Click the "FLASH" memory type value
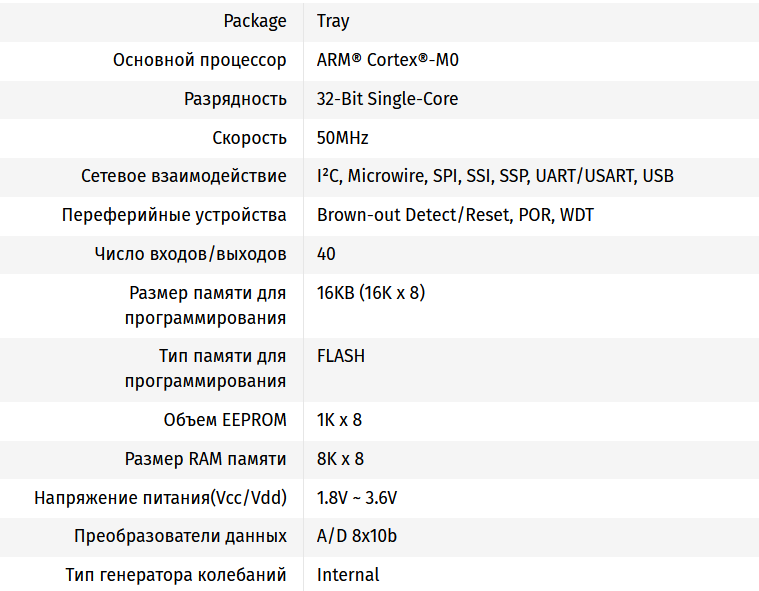Screen dimensions: 759x591 point(341,355)
